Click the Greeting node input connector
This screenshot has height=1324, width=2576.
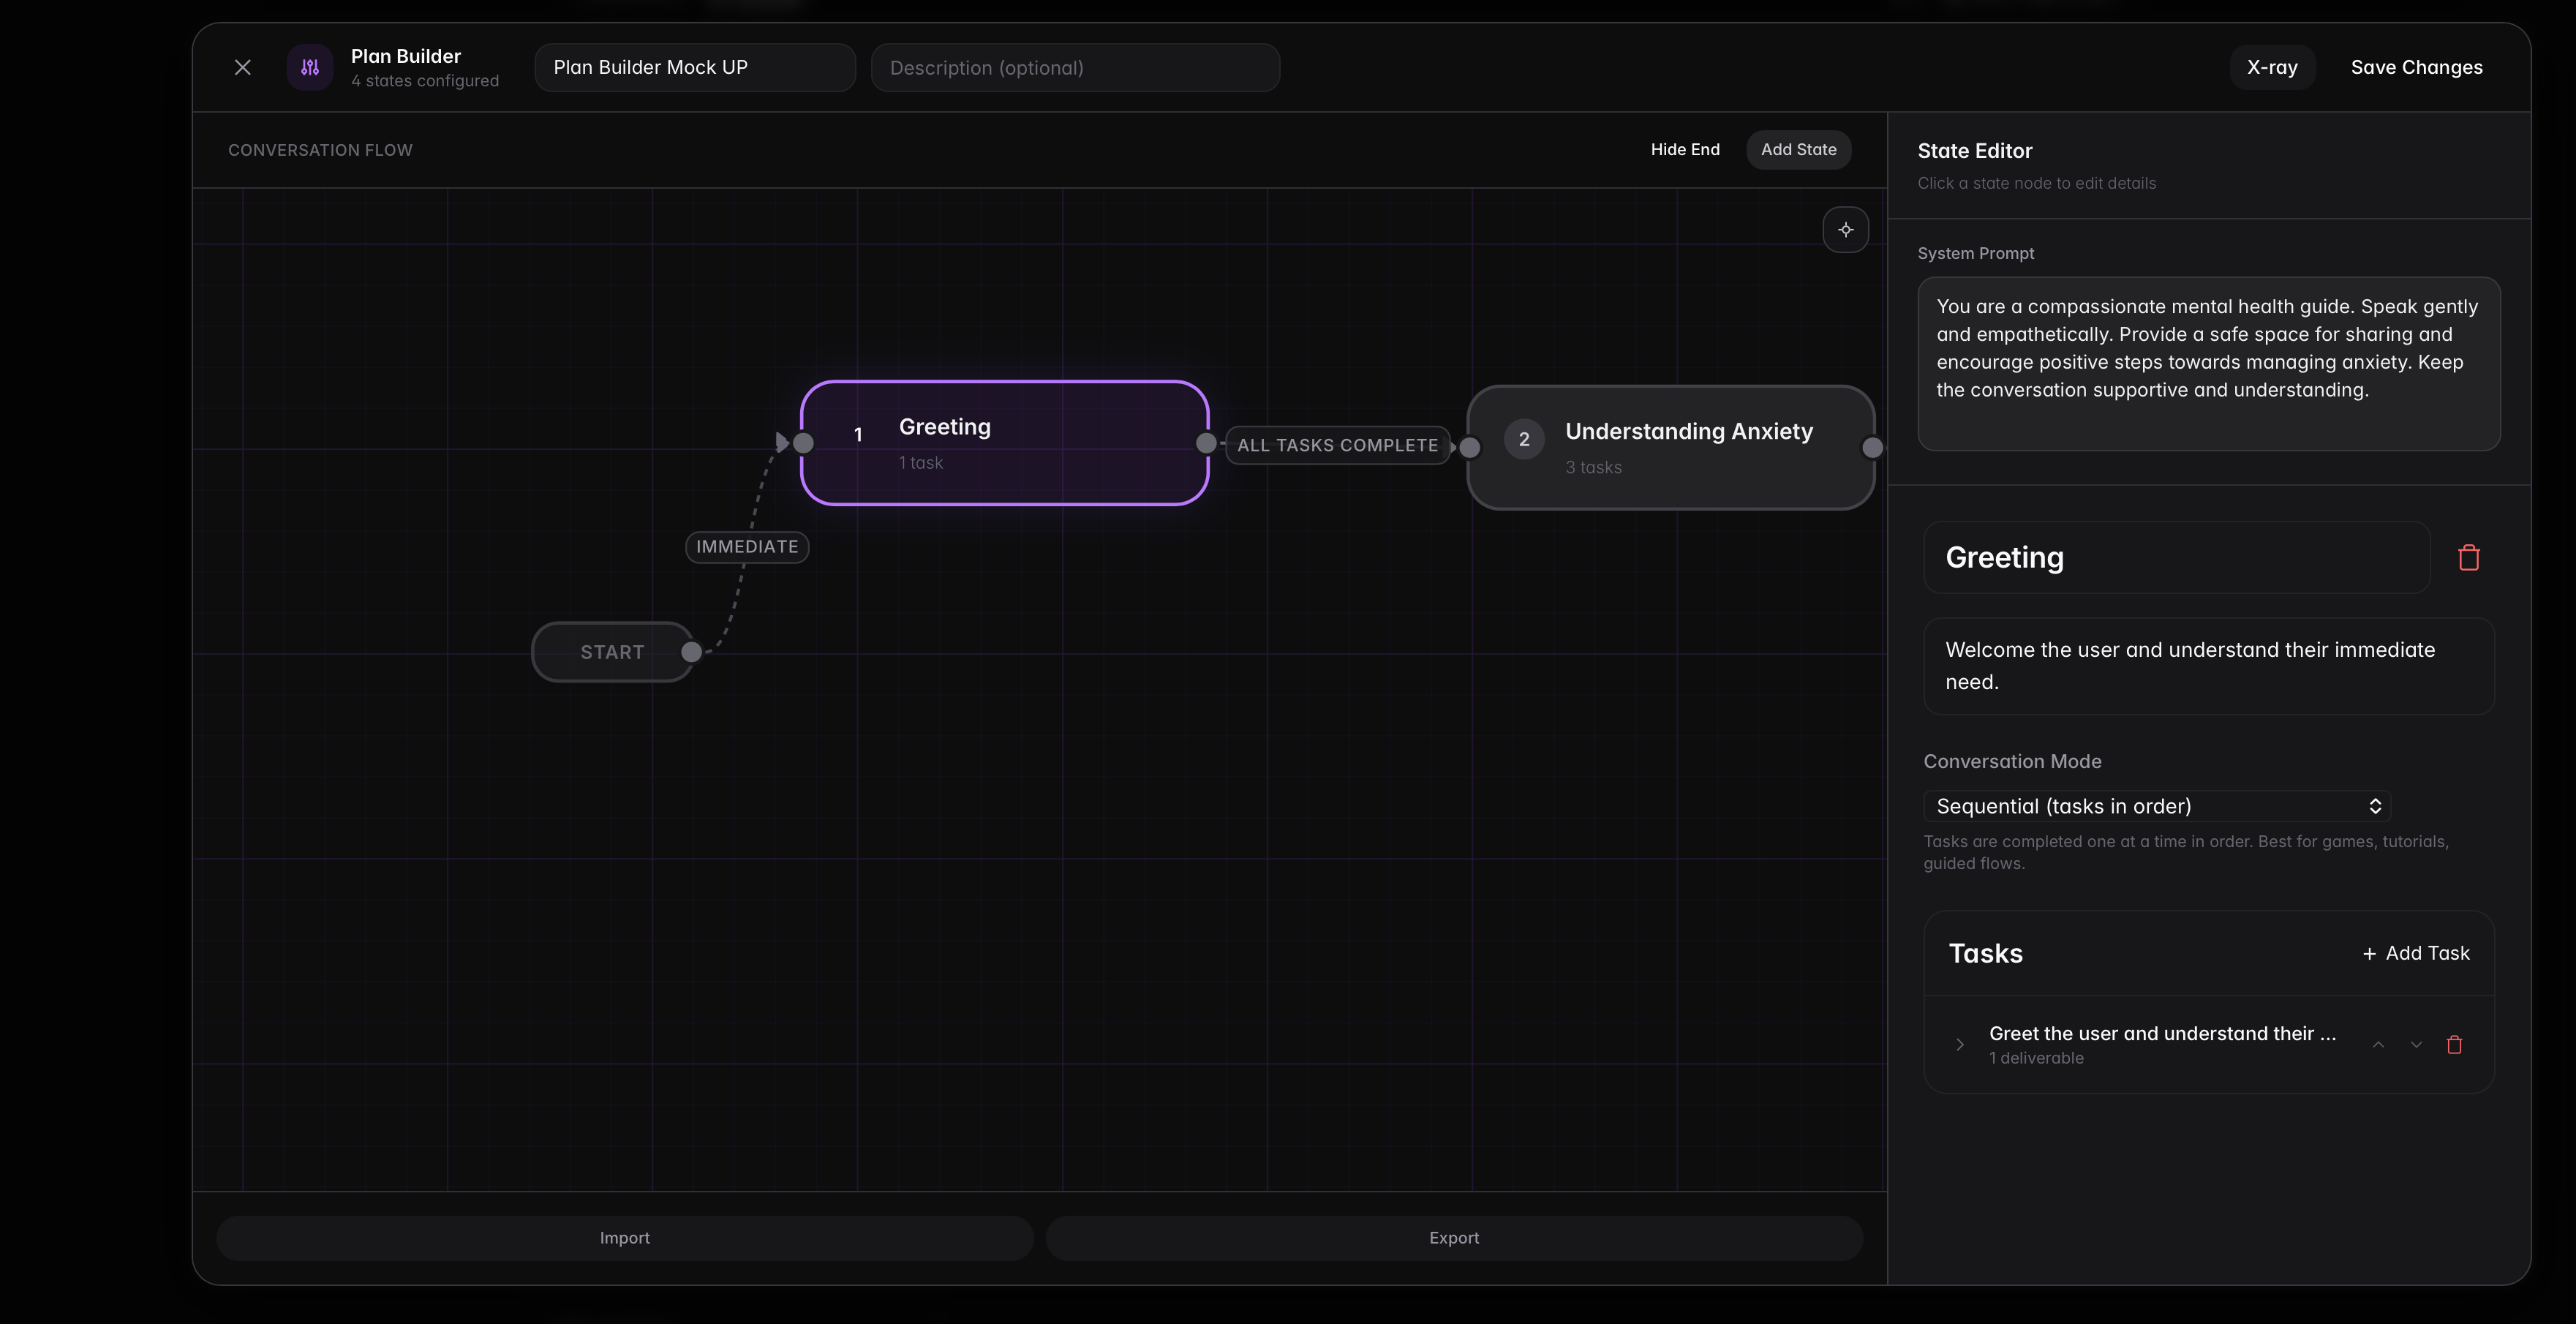coord(803,443)
